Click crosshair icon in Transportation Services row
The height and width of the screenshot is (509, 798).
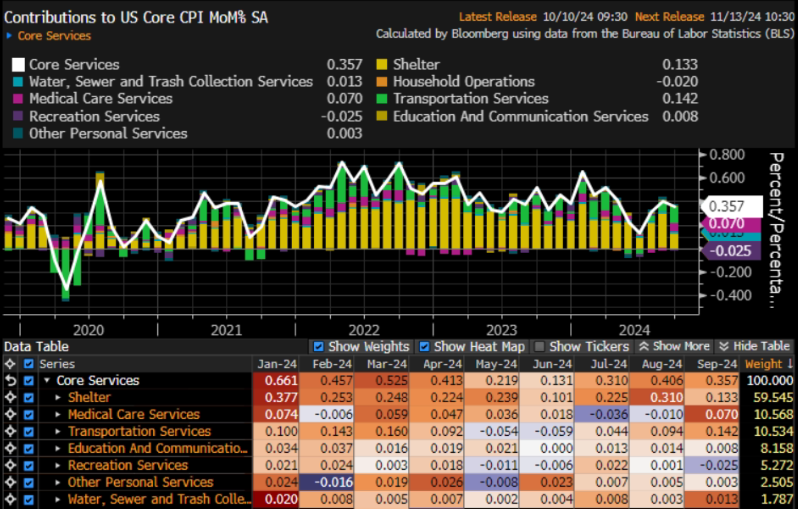11,432
